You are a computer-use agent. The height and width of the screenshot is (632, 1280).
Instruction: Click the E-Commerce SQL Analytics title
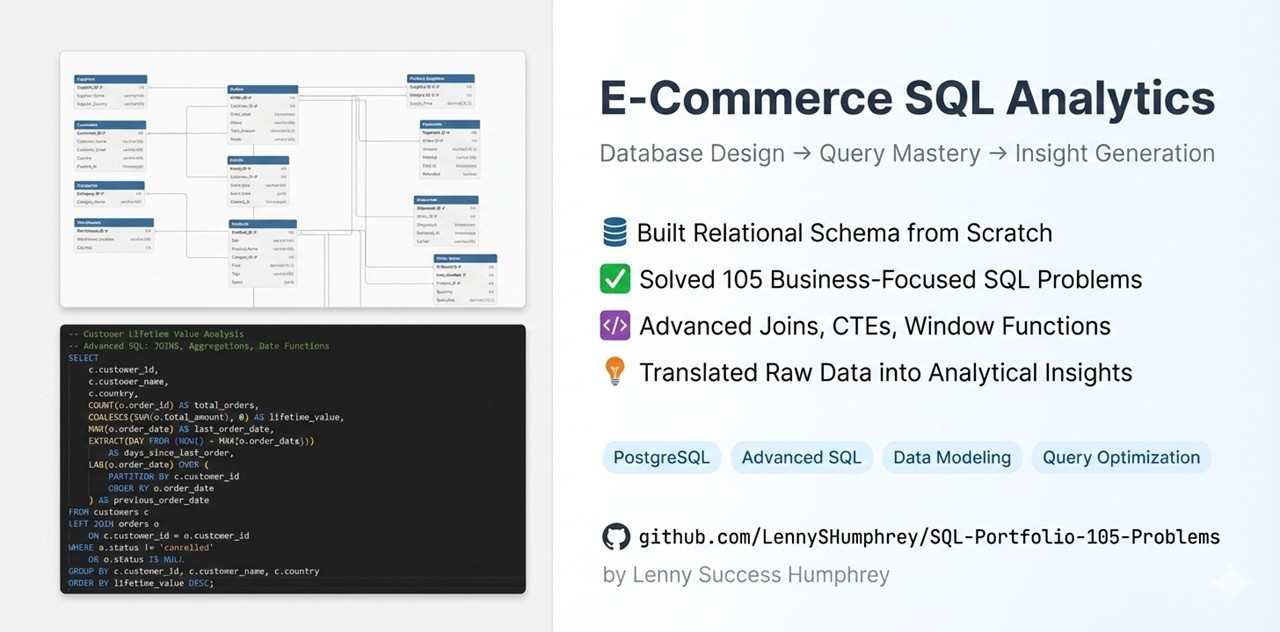click(907, 98)
